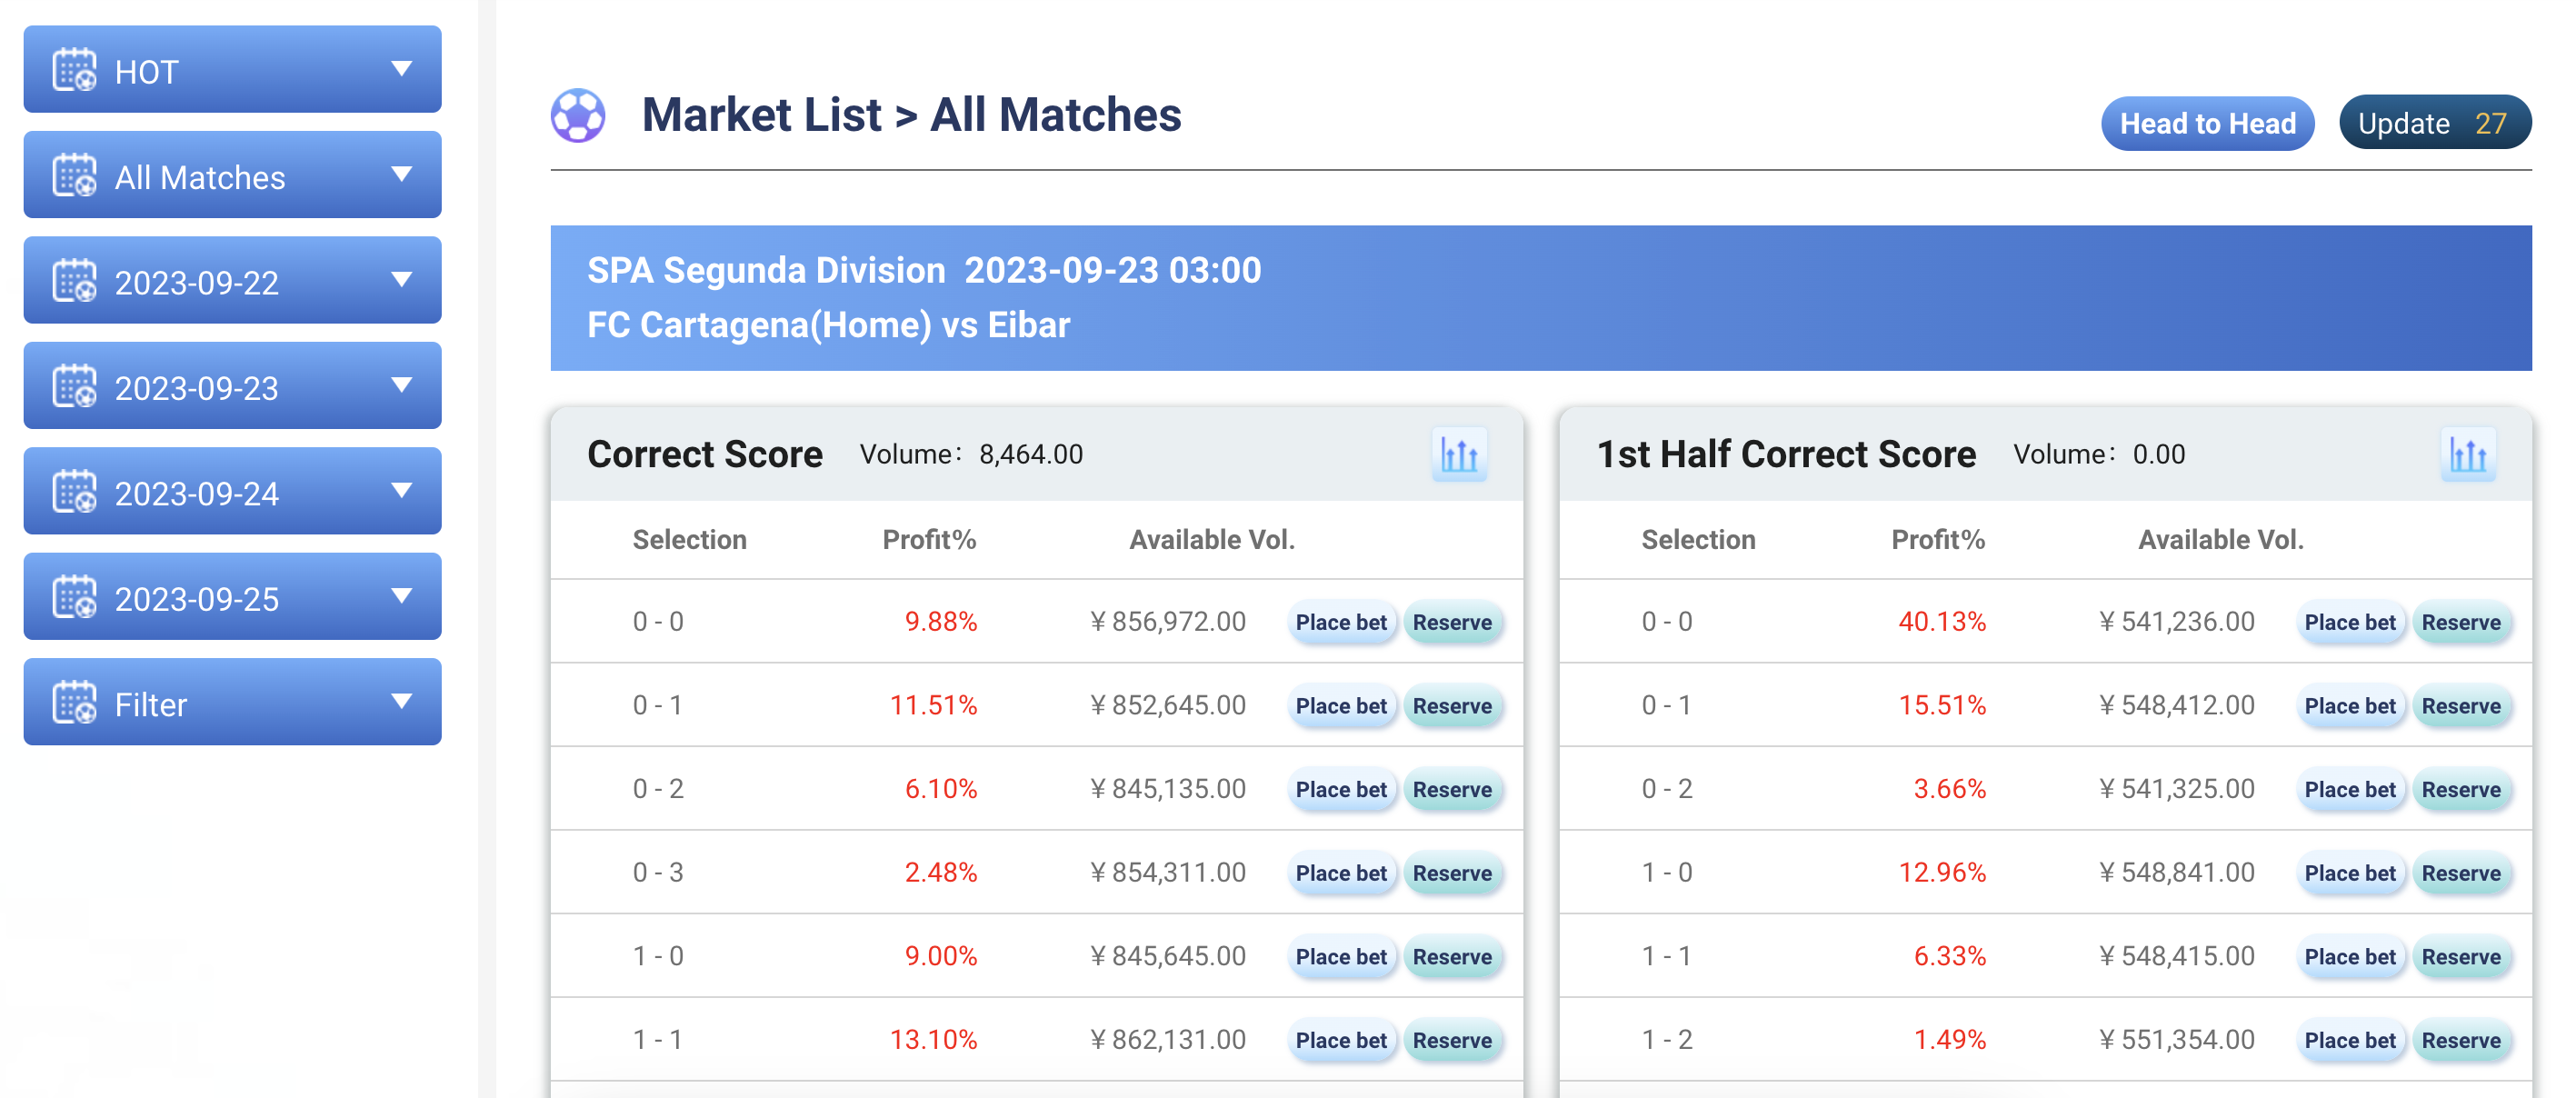Place bet on 1st Half 0 - 1

2349,706
